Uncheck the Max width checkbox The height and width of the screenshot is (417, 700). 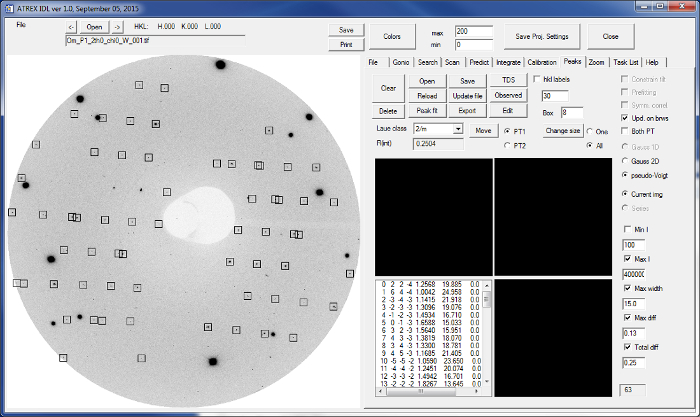click(627, 289)
